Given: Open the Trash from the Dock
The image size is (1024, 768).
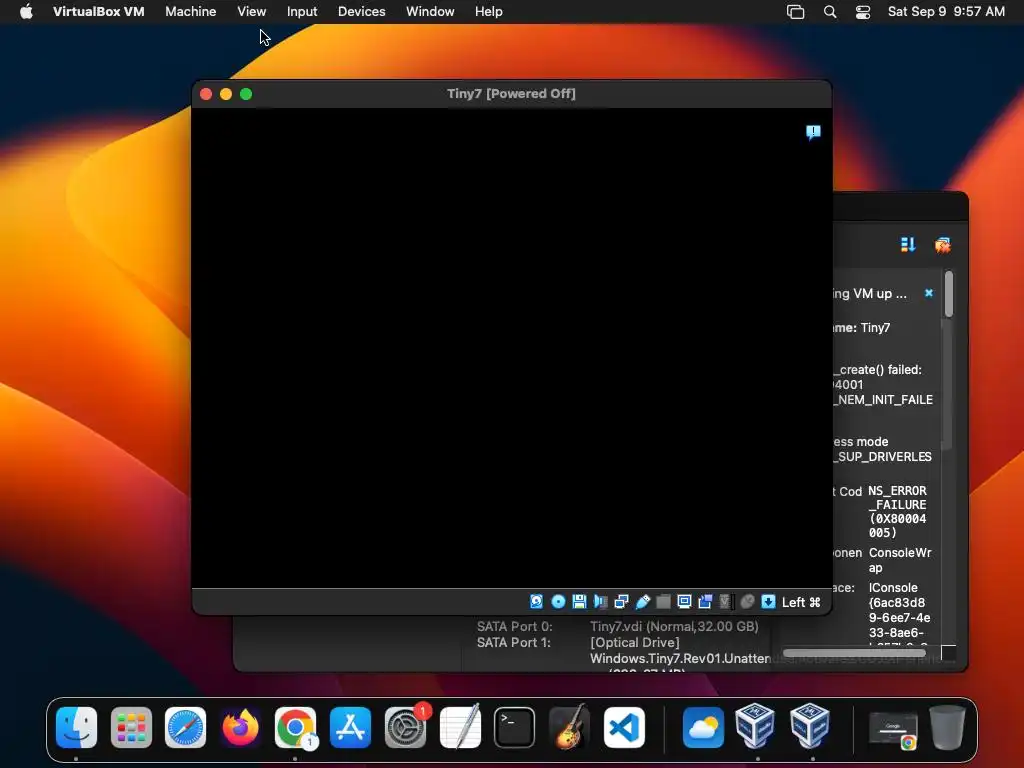Looking at the screenshot, I should click(x=948, y=727).
